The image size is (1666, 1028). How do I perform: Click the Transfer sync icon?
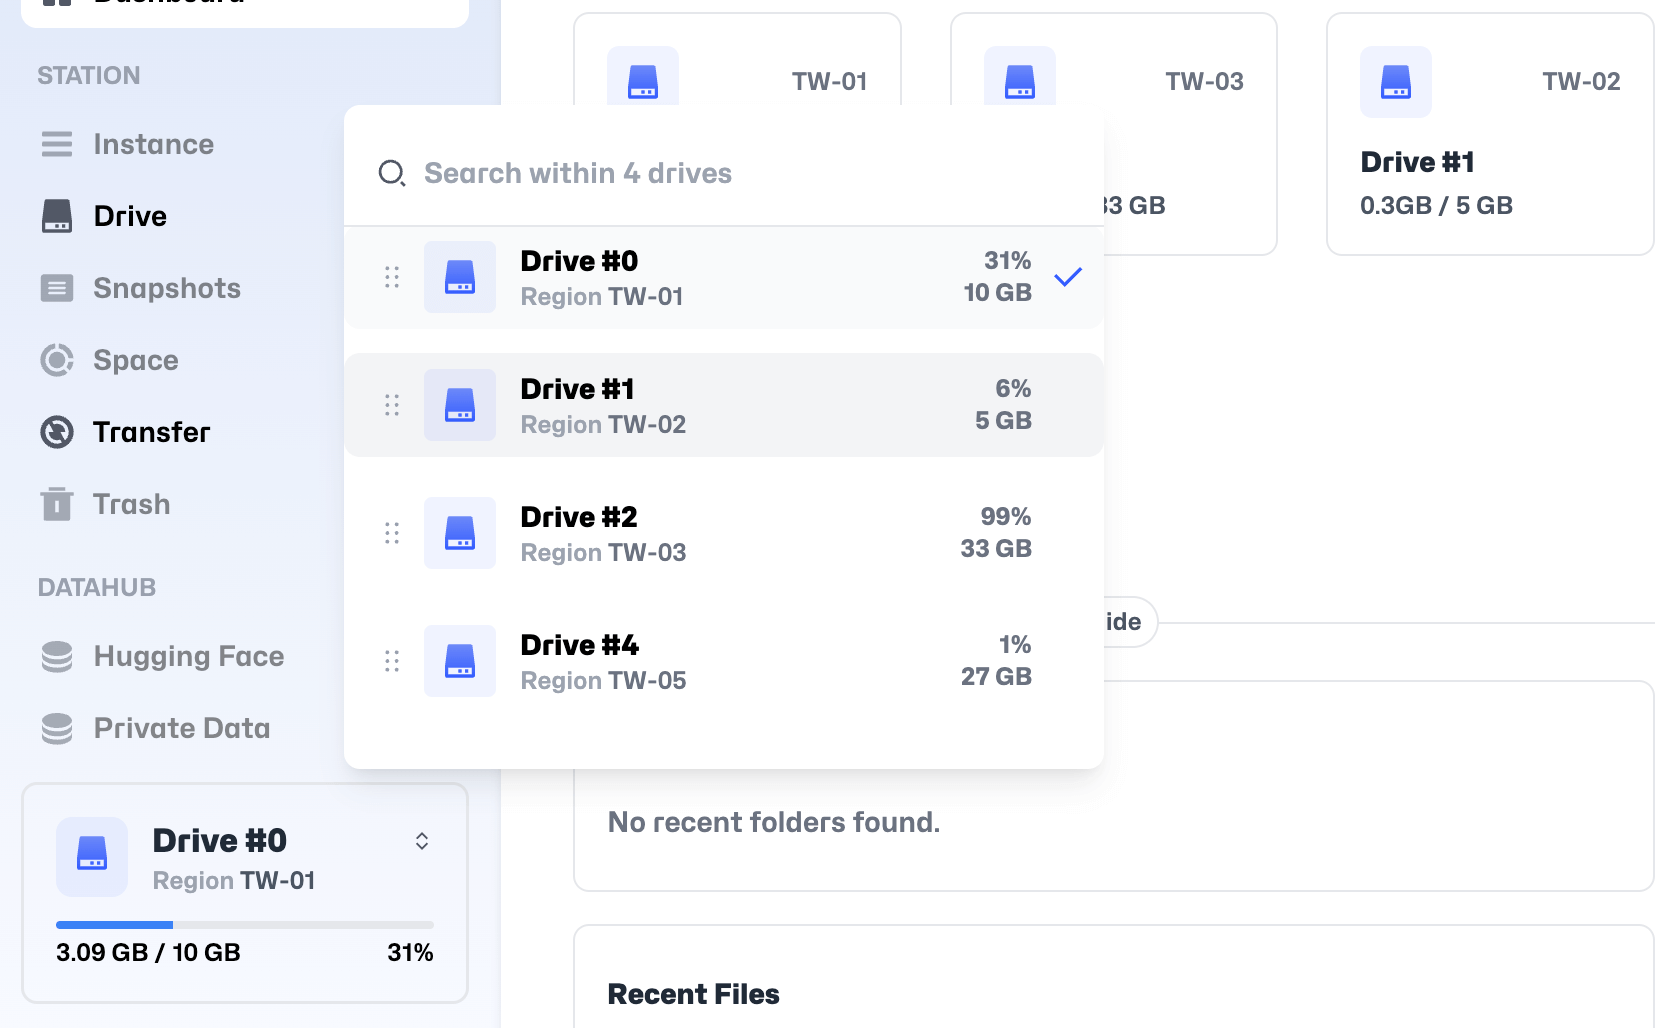[57, 432]
